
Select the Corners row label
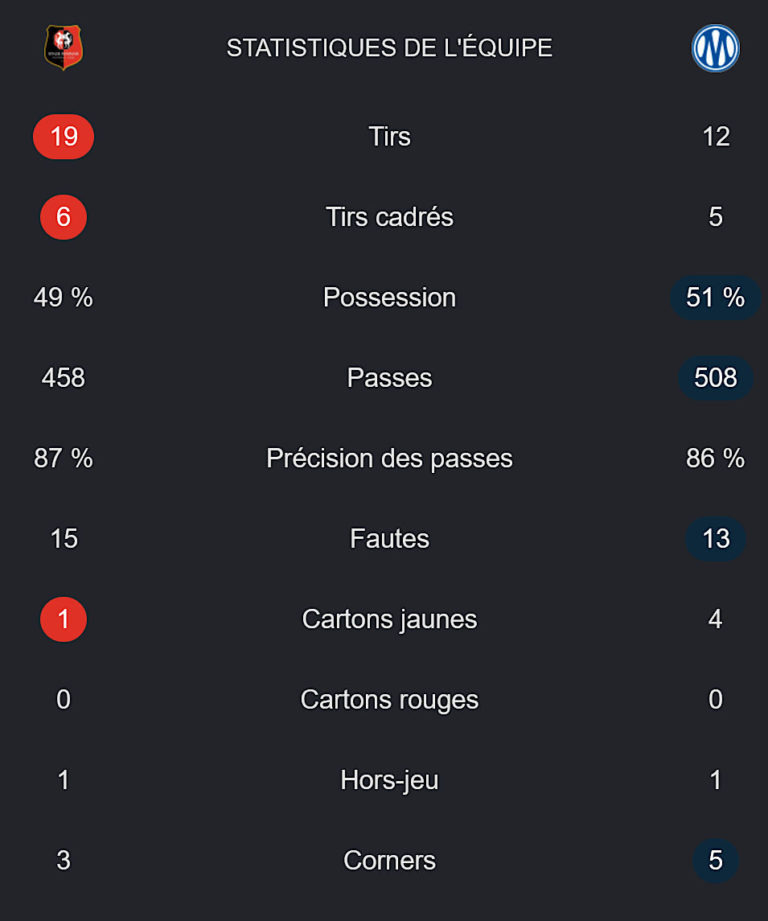[389, 861]
